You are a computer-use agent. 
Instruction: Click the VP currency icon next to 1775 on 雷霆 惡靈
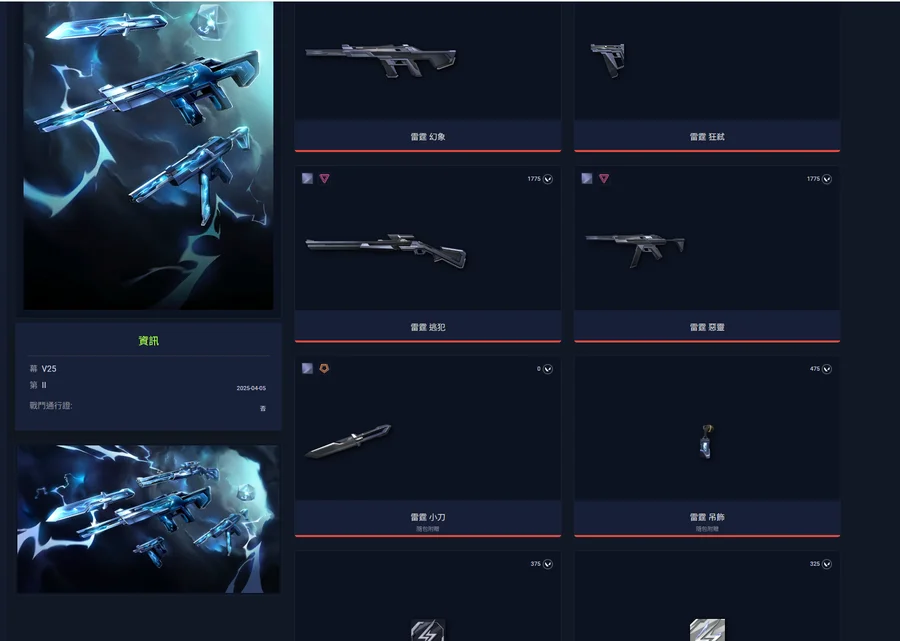pos(827,179)
